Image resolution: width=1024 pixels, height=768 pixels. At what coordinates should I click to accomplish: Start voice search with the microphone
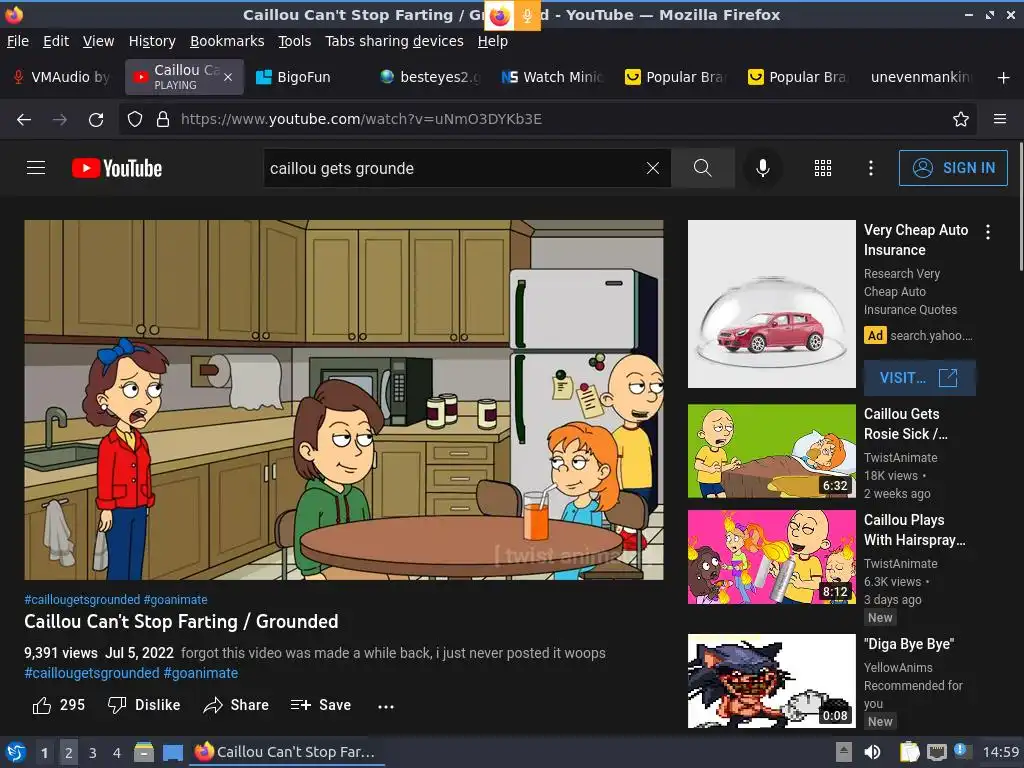(x=762, y=168)
